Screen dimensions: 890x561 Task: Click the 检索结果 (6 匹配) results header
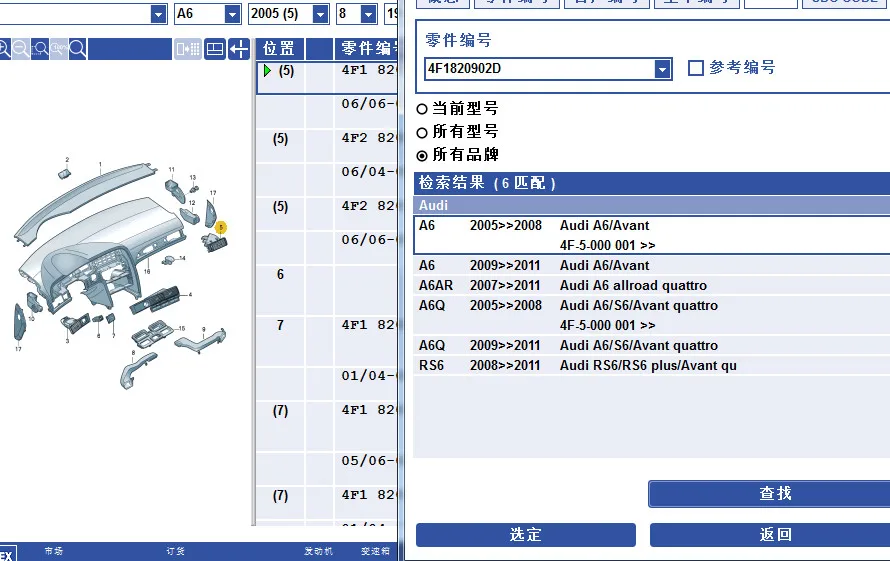pyautogui.click(x=652, y=183)
